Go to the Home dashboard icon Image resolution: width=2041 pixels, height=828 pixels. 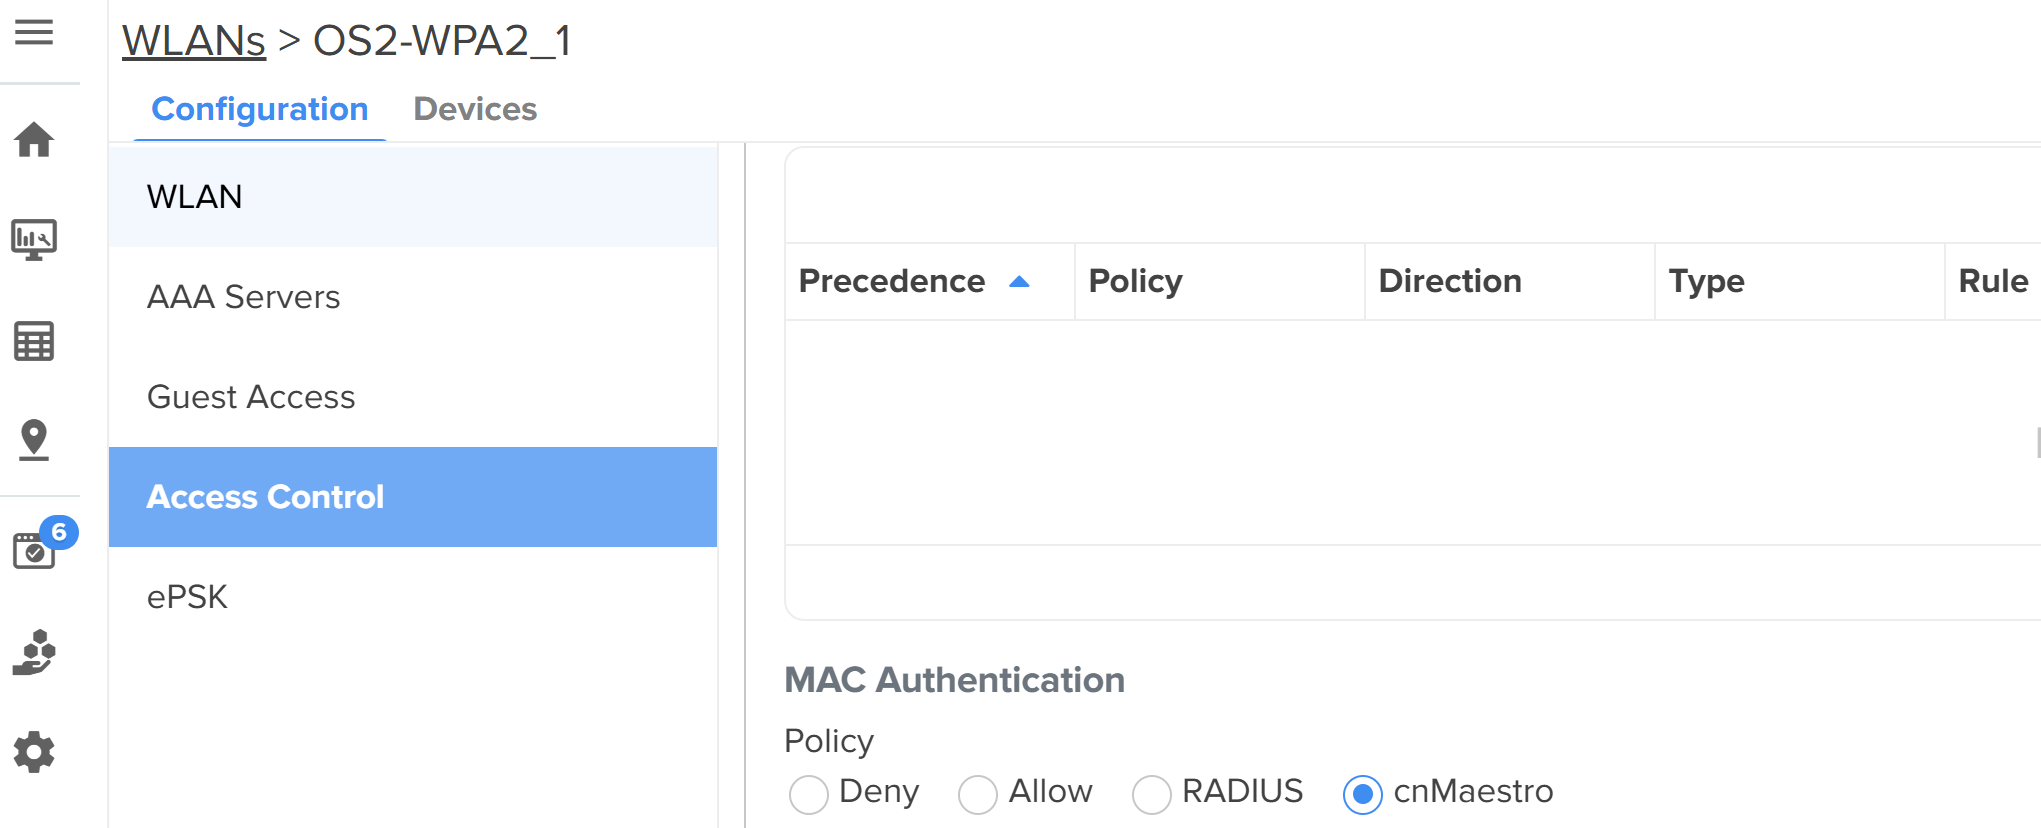34,140
